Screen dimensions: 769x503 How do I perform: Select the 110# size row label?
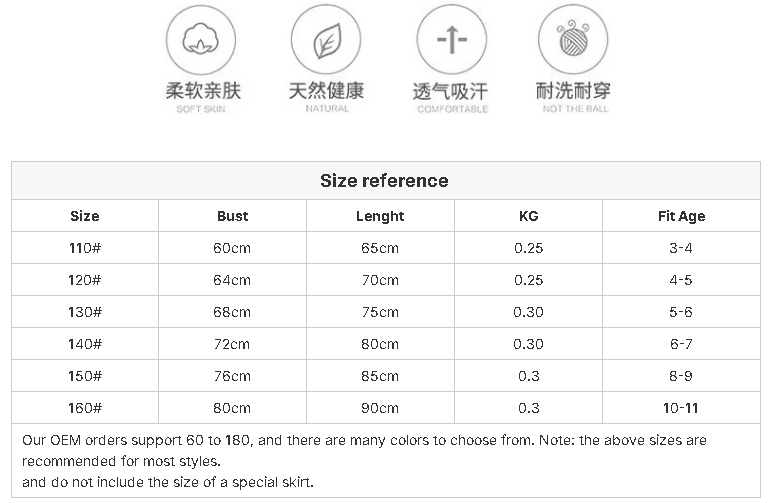85,248
